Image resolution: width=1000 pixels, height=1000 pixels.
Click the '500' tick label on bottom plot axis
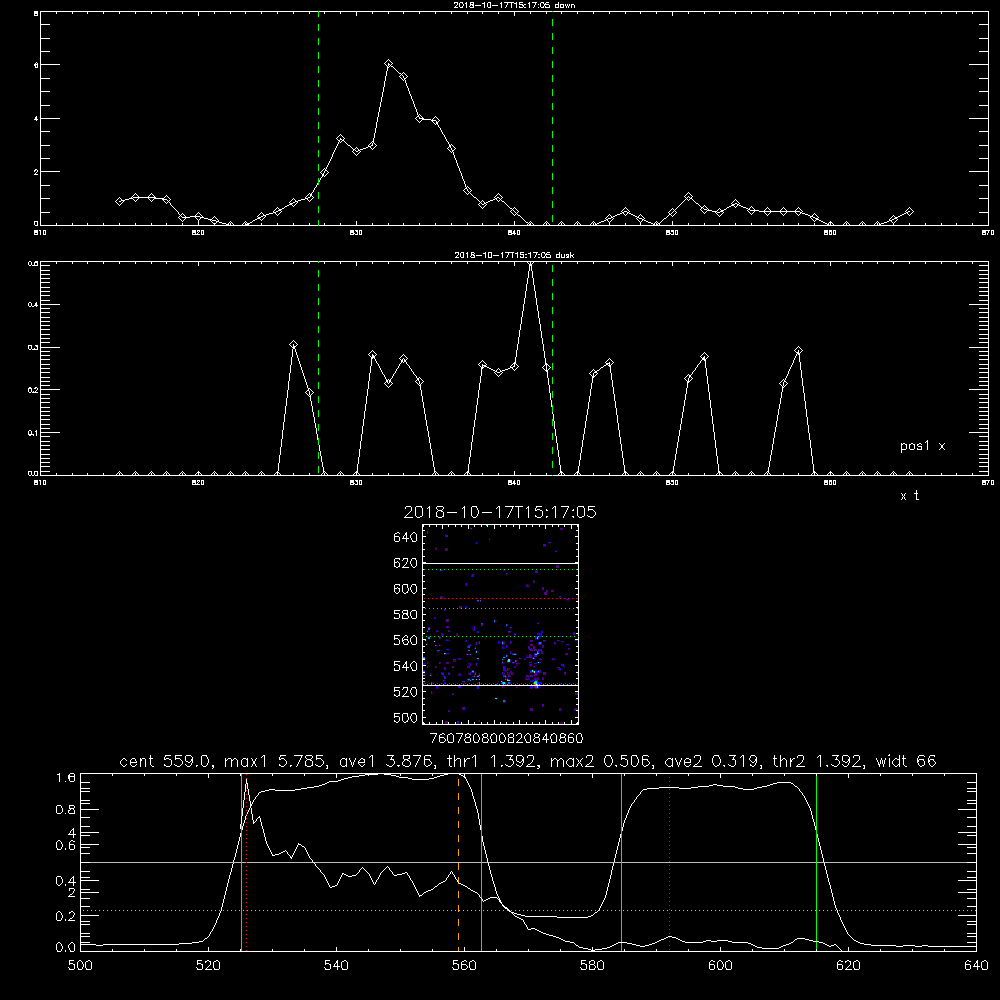(x=80, y=966)
